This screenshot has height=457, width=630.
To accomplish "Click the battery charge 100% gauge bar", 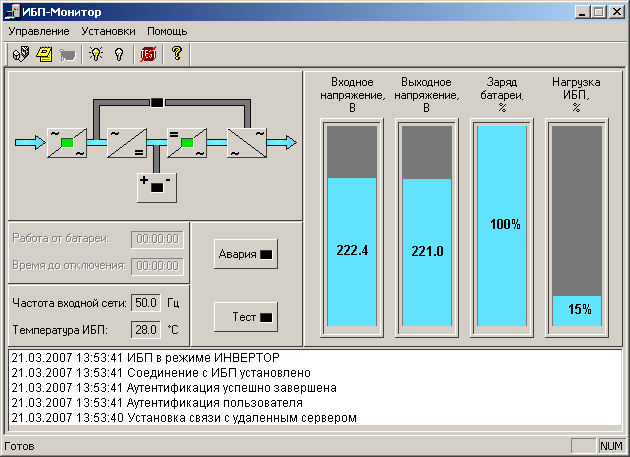I will (x=506, y=225).
